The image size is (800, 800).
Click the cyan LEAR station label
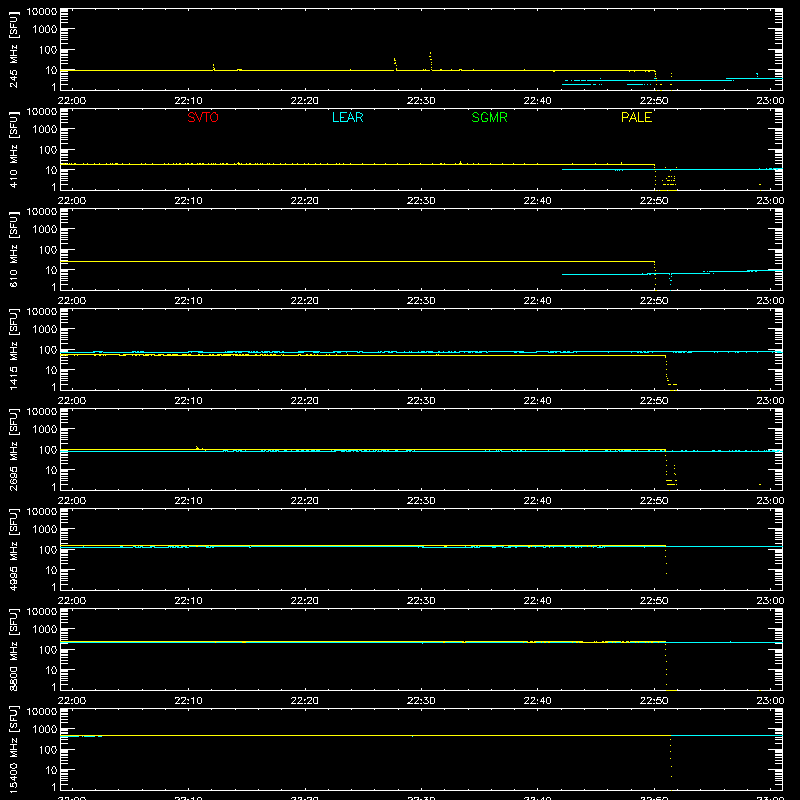tap(347, 117)
